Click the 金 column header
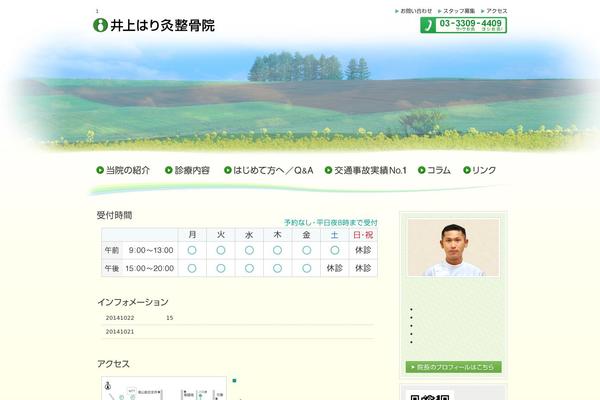The image size is (600, 400). pyautogui.click(x=306, y=235)
